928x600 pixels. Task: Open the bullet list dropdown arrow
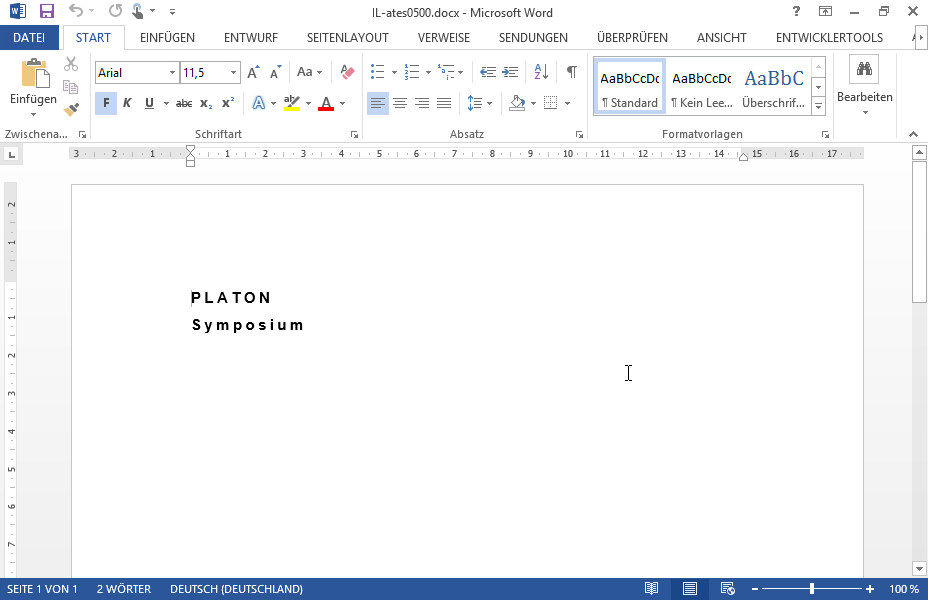[395, 73]
